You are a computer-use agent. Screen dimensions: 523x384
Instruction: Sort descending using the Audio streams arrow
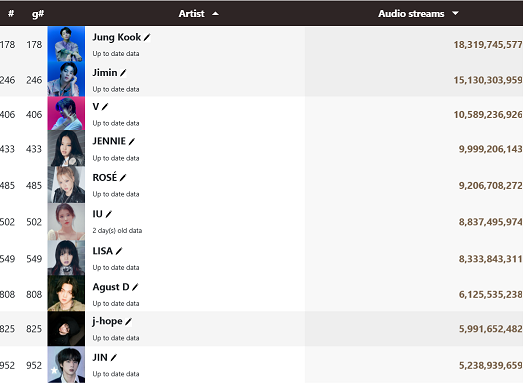[x=455, y=13]
